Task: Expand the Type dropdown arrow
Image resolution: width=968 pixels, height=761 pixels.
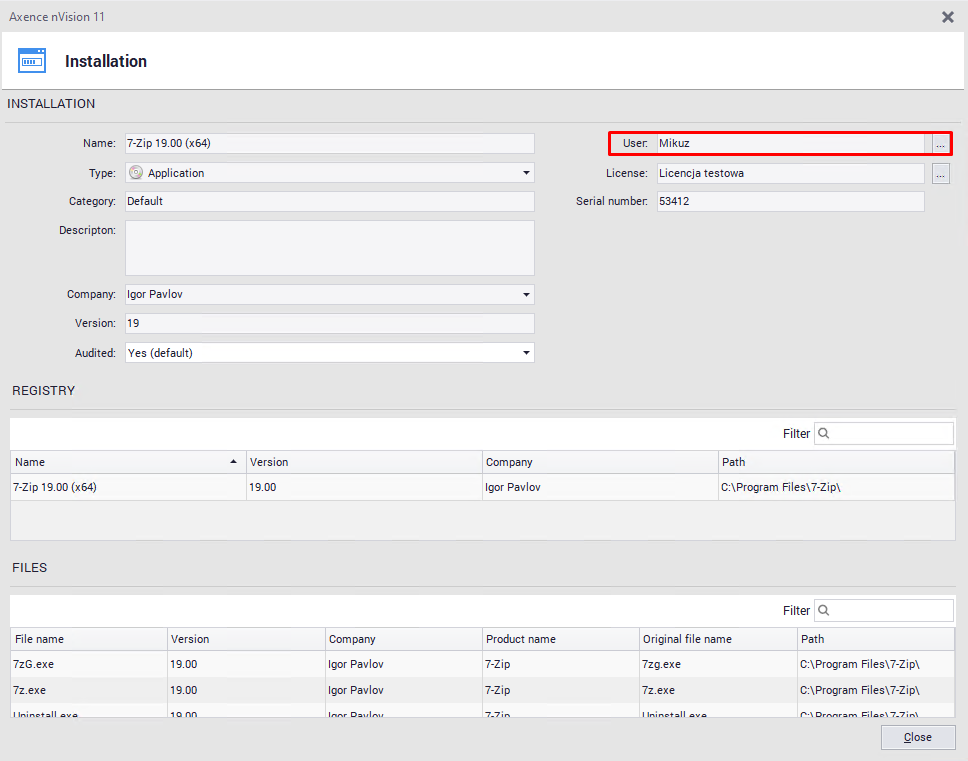Action: coord(526,173)
